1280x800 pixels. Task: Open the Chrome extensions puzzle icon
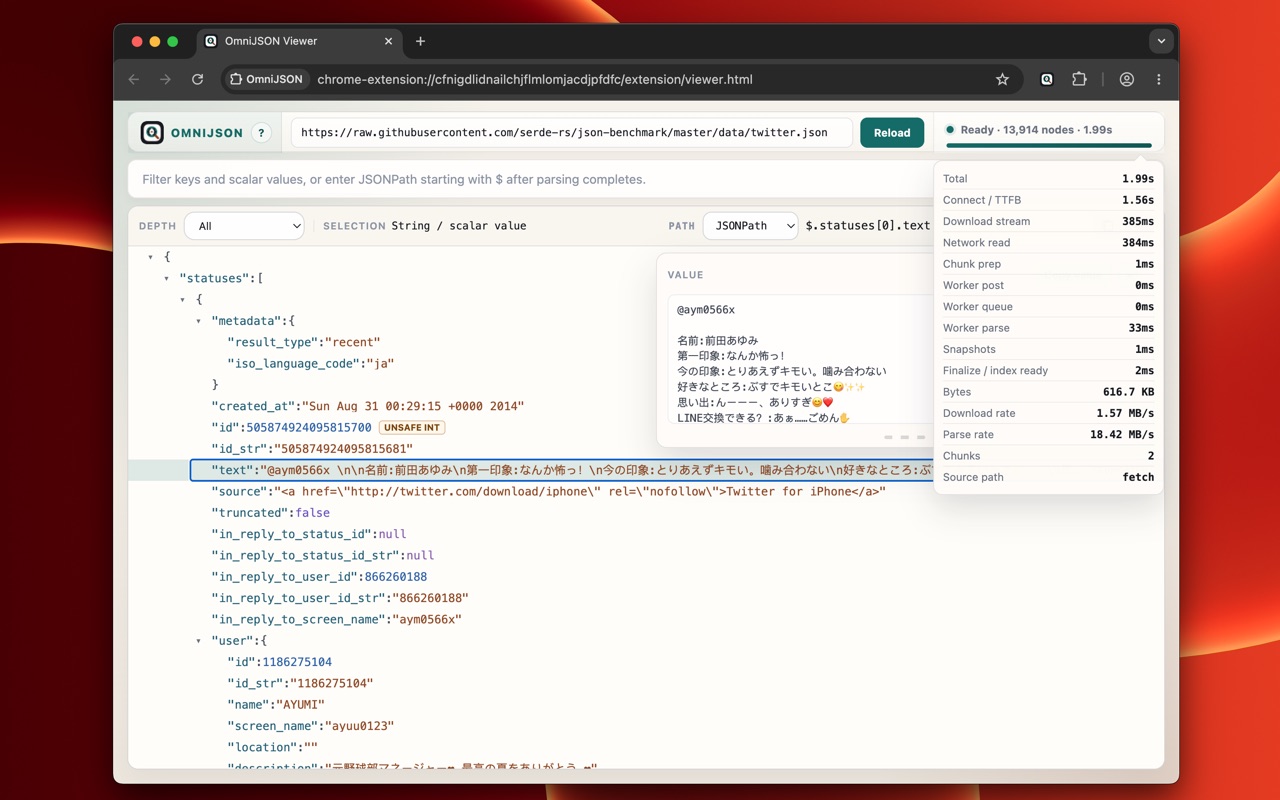tap(1079, 79)
